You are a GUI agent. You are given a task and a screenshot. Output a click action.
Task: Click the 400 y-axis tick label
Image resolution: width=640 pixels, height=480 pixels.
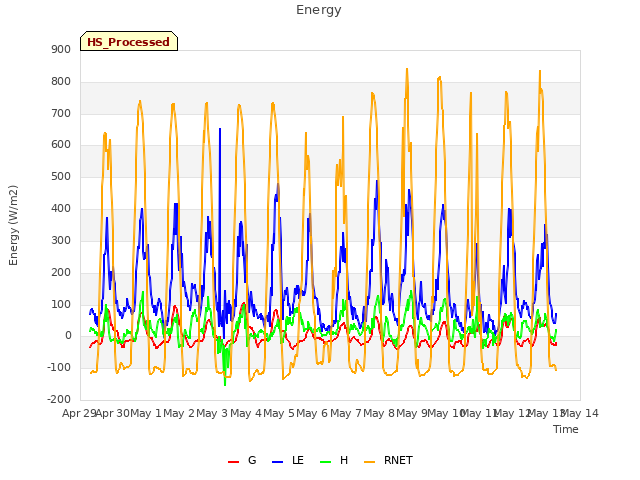click(61, 209)
